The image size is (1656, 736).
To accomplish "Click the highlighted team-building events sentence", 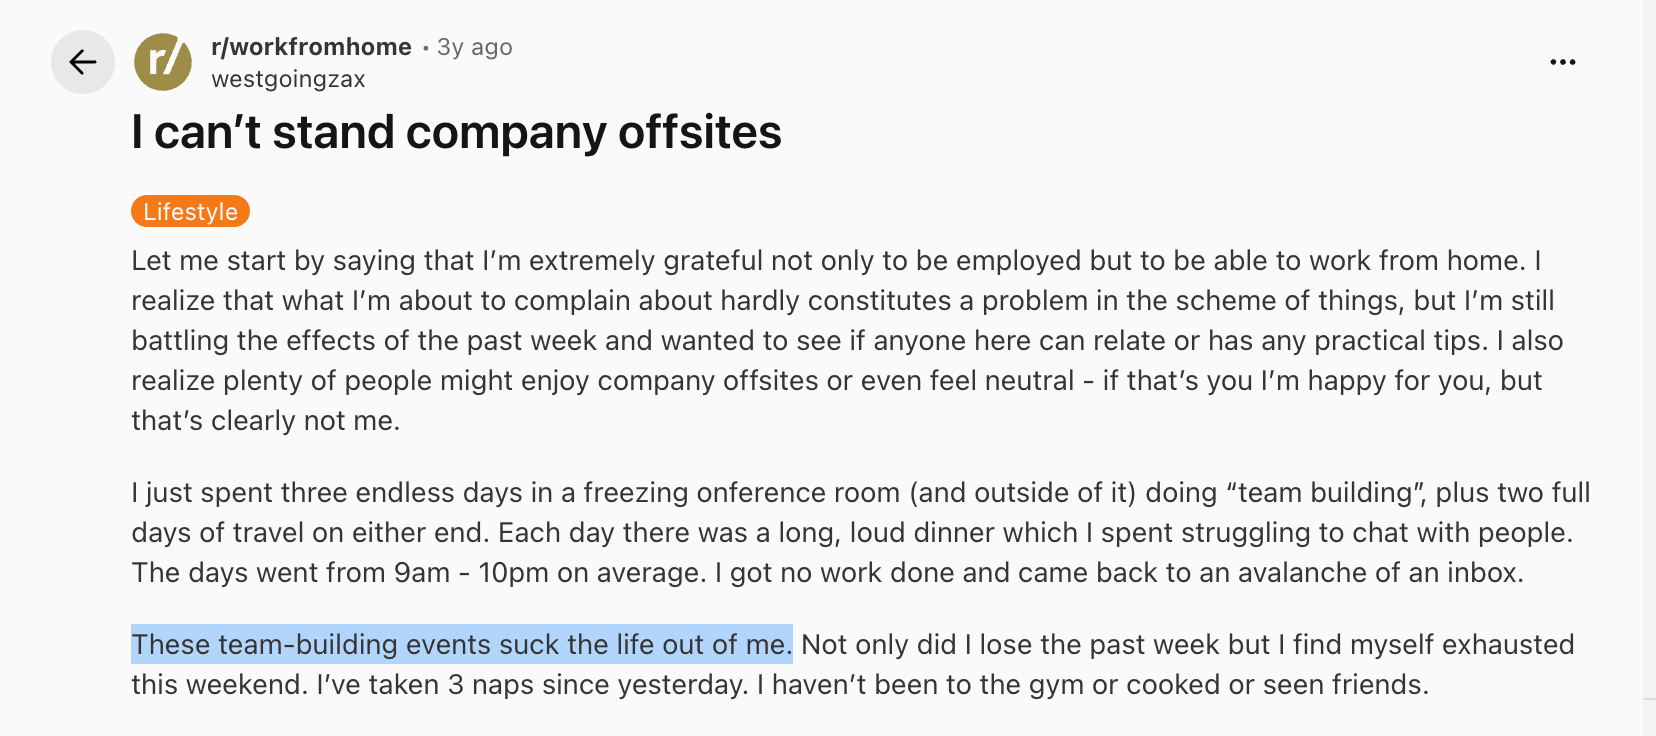I will point(462,644).
